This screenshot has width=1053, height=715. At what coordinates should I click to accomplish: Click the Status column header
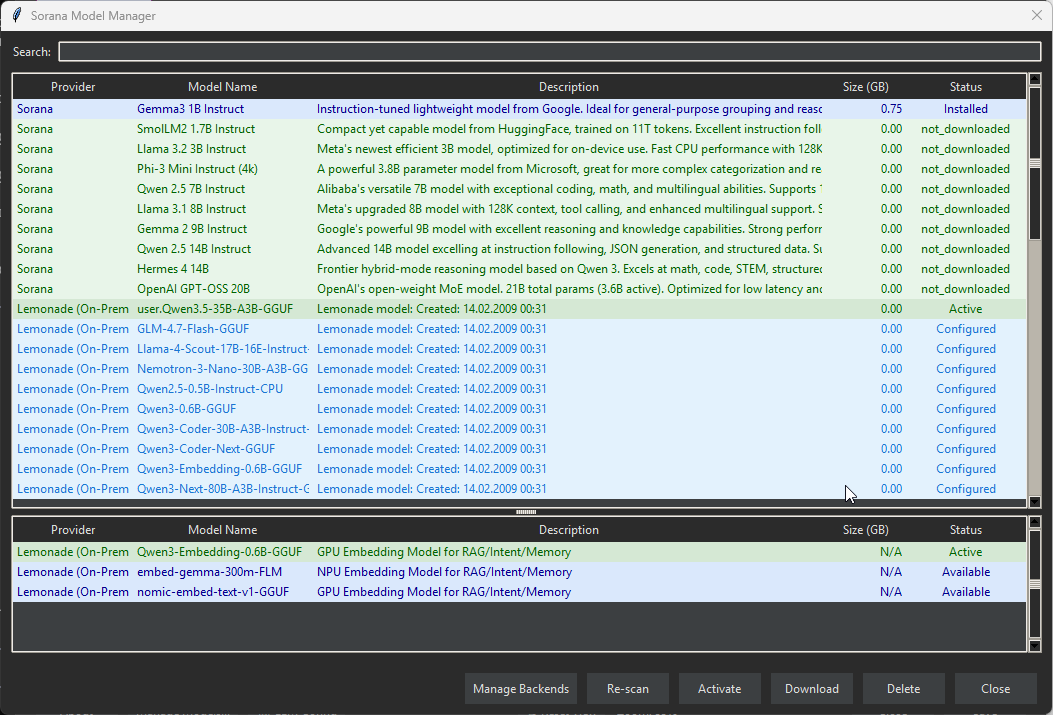(x=965, y=86)
